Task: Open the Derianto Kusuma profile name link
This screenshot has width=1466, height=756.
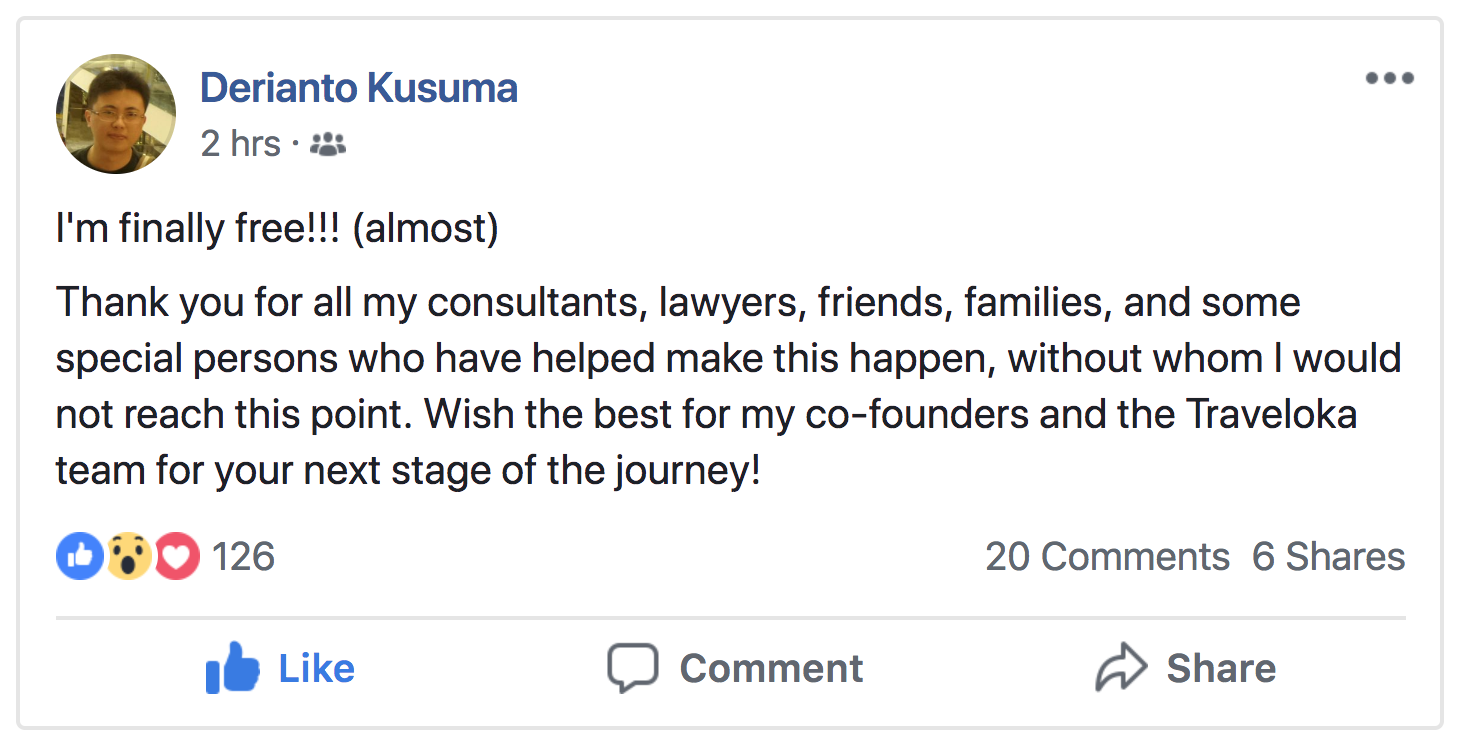Action: click(x=359, y=88)
